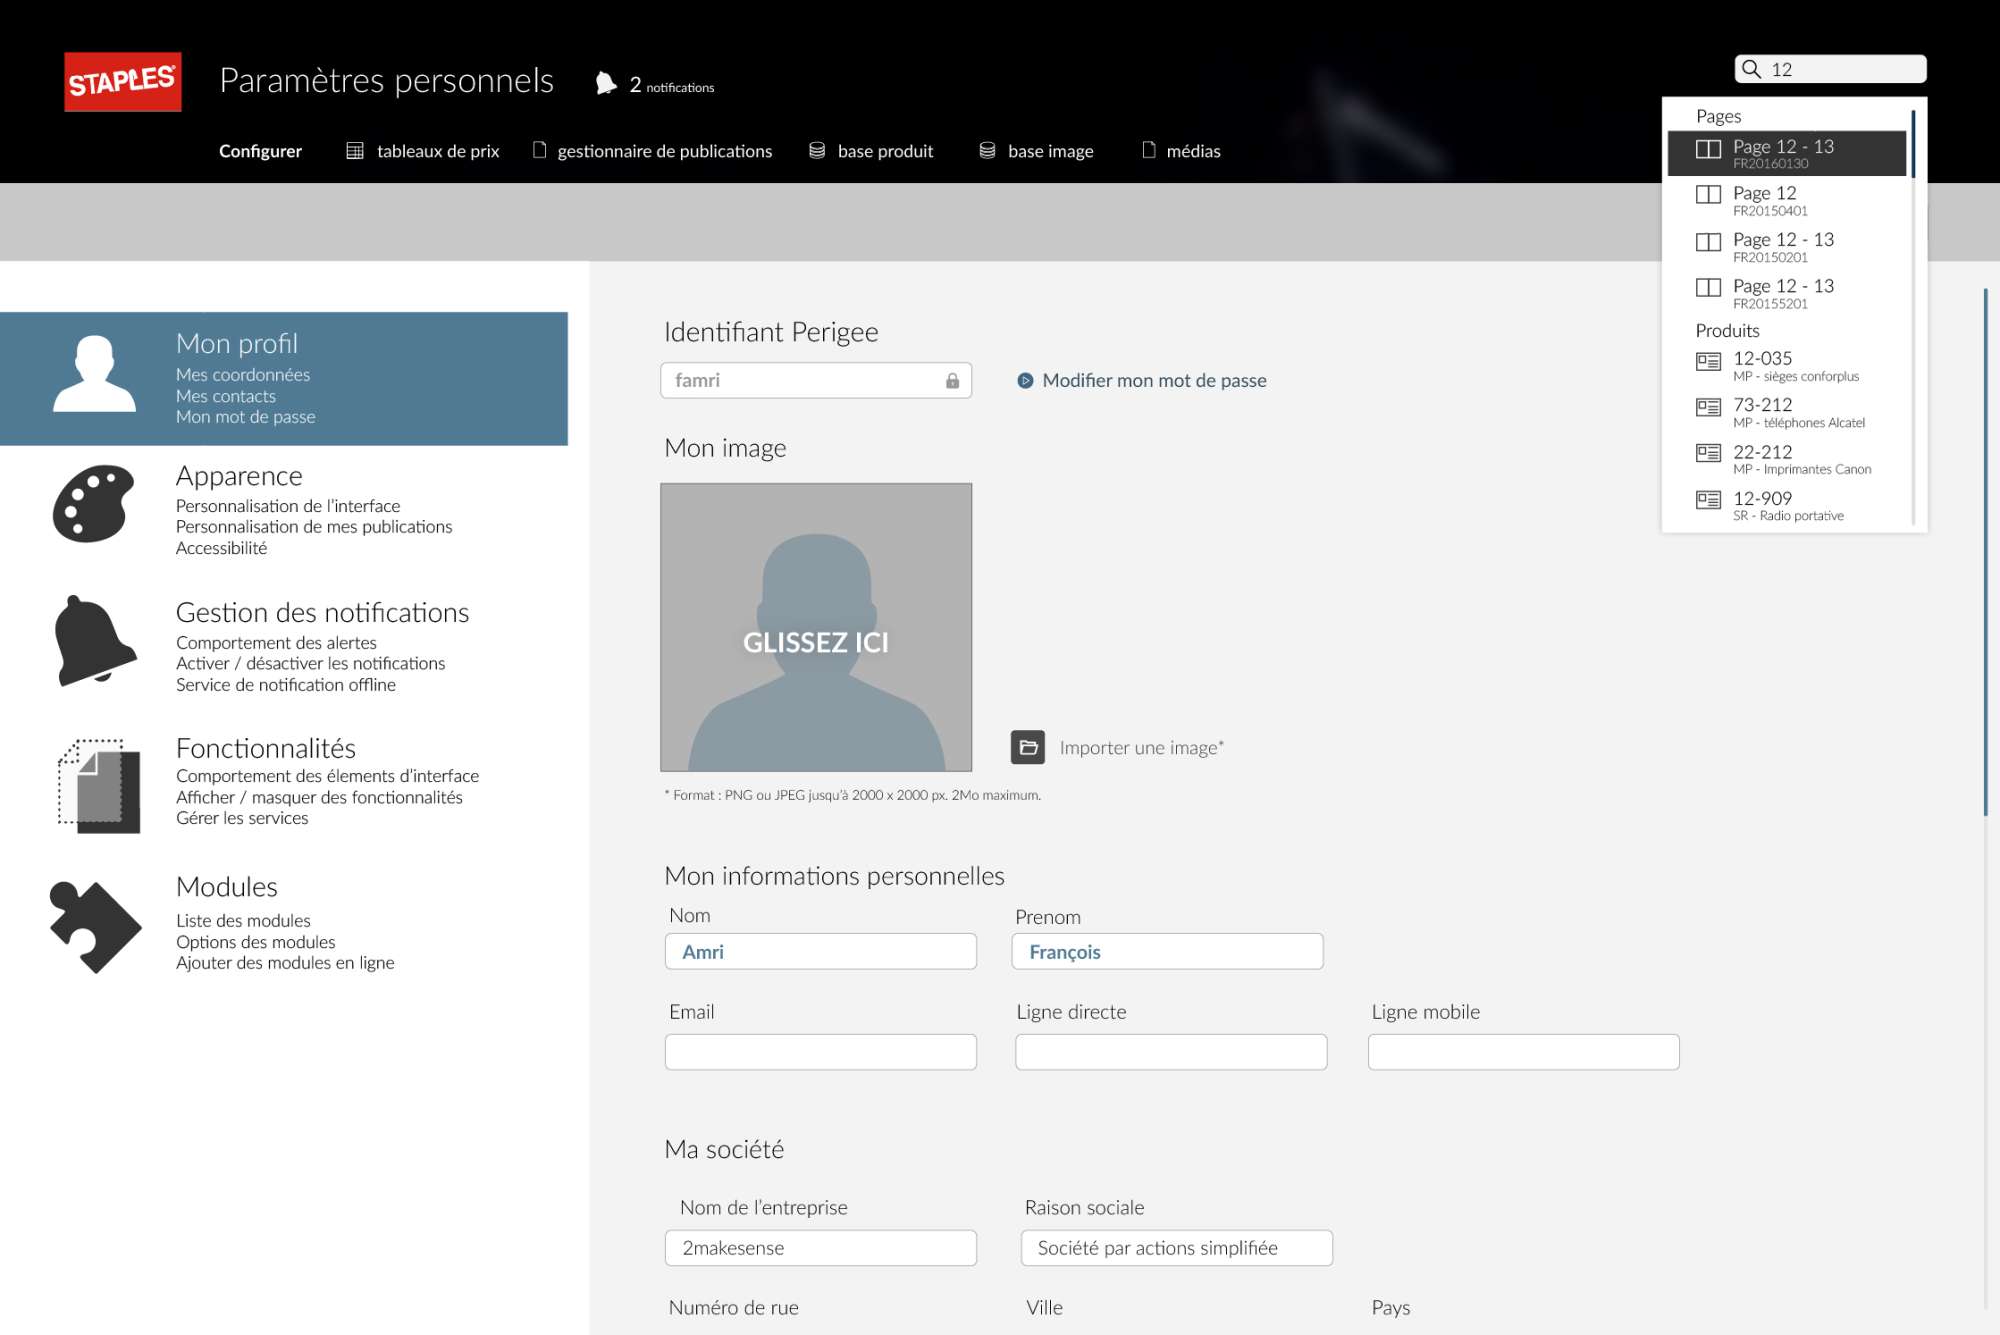Click Modifier mon mot de passe link
The image size is (2000, 1335).
tap(1153, 381)
